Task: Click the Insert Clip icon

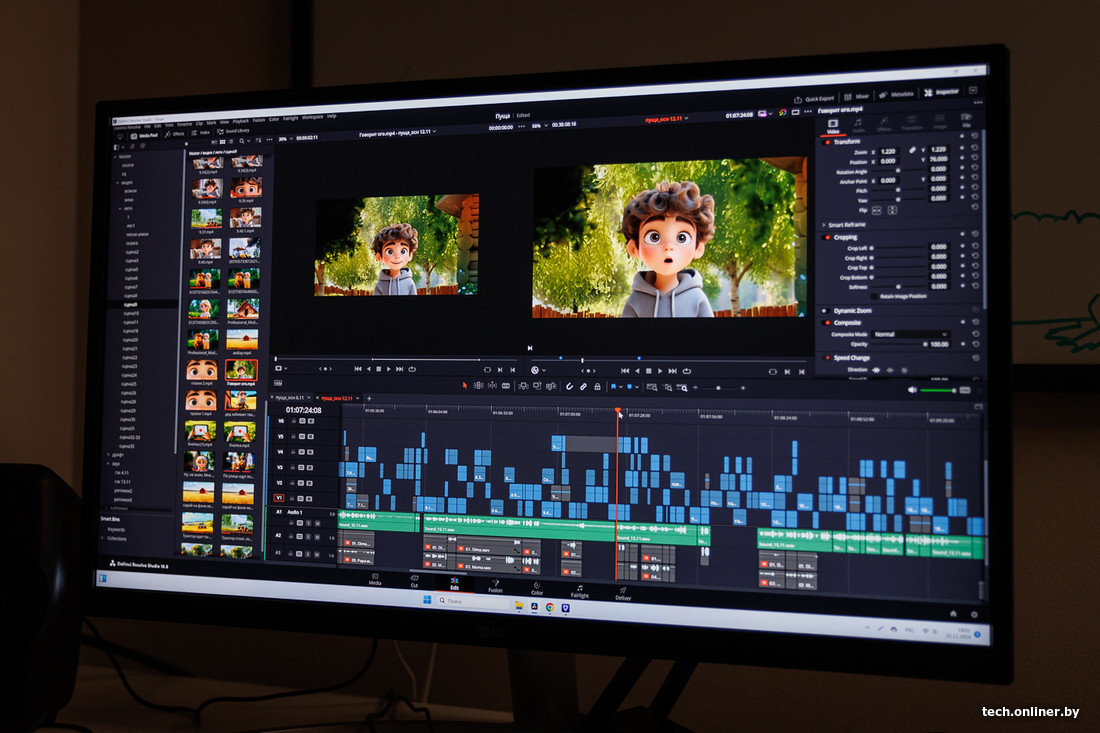Action: click(x=523, y=386)
